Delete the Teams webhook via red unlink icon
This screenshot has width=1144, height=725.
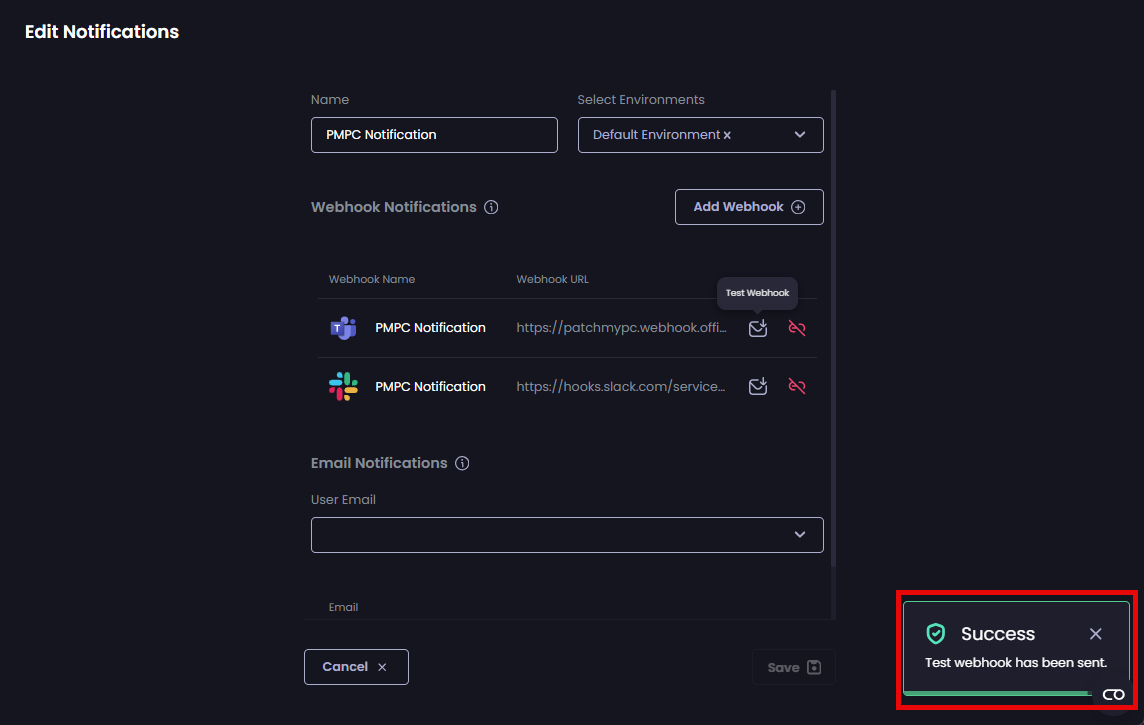pos(796,327)
